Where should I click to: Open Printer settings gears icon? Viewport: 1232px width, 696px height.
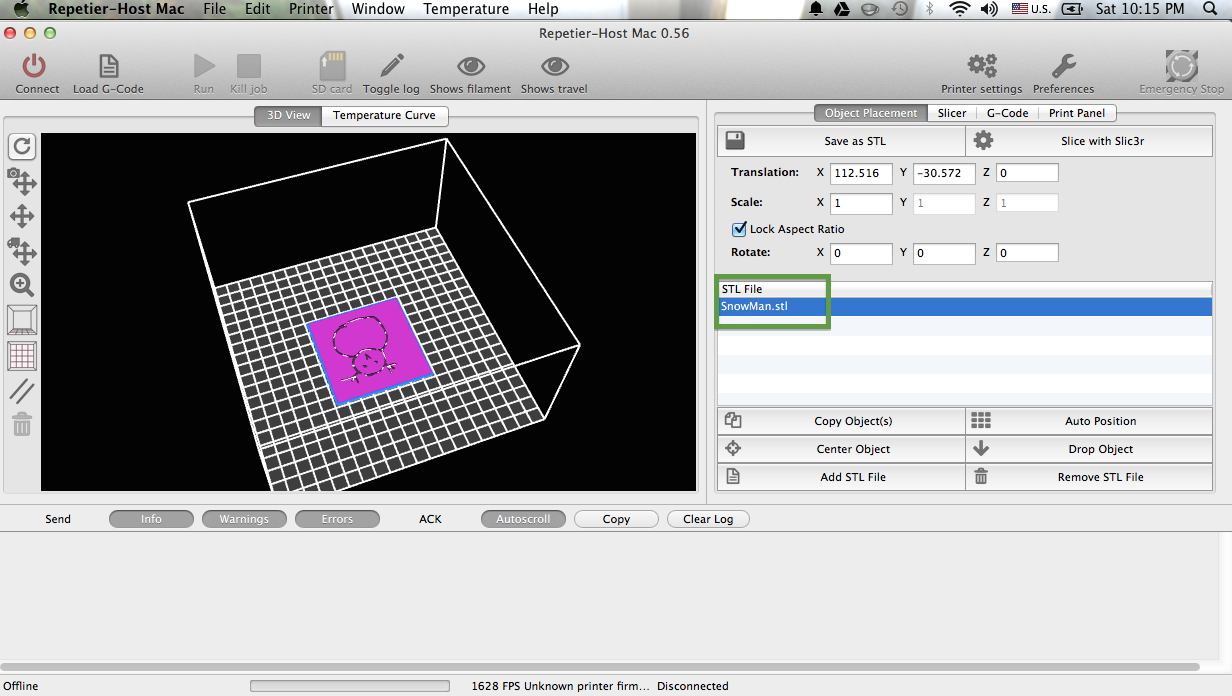pyautogui.click(x=982, y=67)
